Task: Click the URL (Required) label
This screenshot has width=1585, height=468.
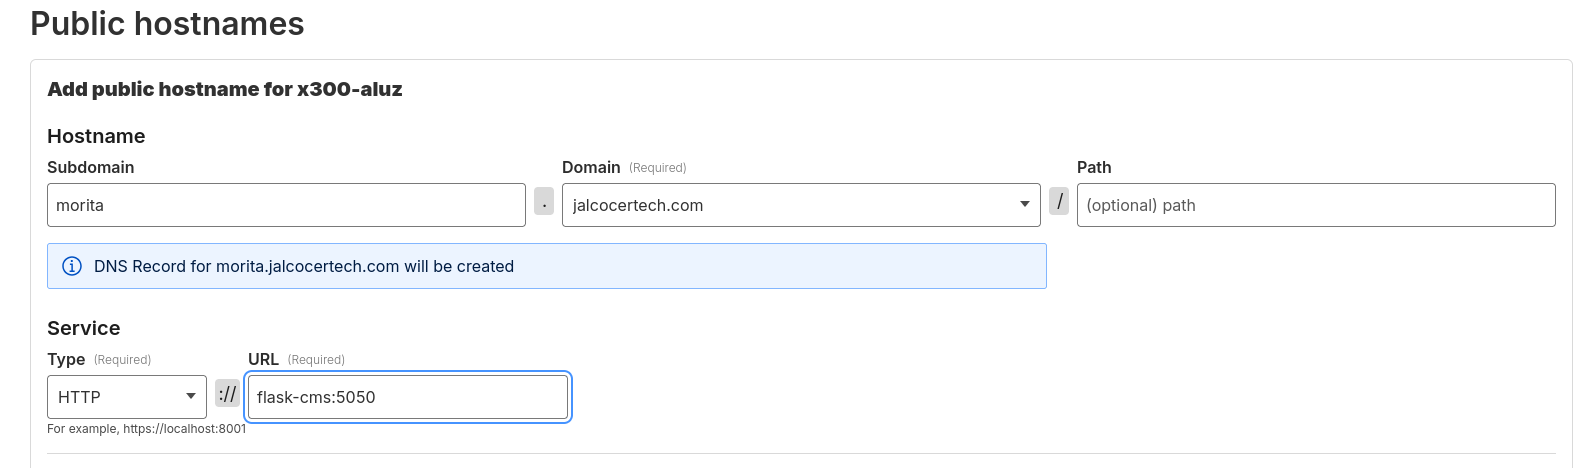Action: point(296,359)
